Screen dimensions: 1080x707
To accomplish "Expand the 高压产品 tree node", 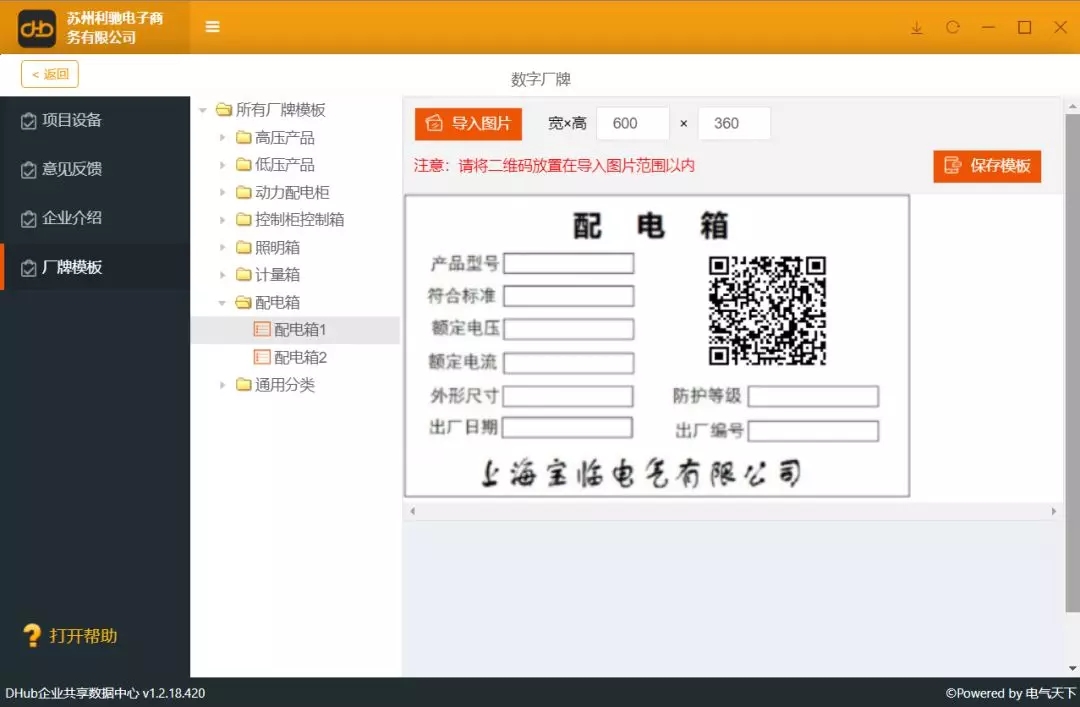I will coord(222,138).
